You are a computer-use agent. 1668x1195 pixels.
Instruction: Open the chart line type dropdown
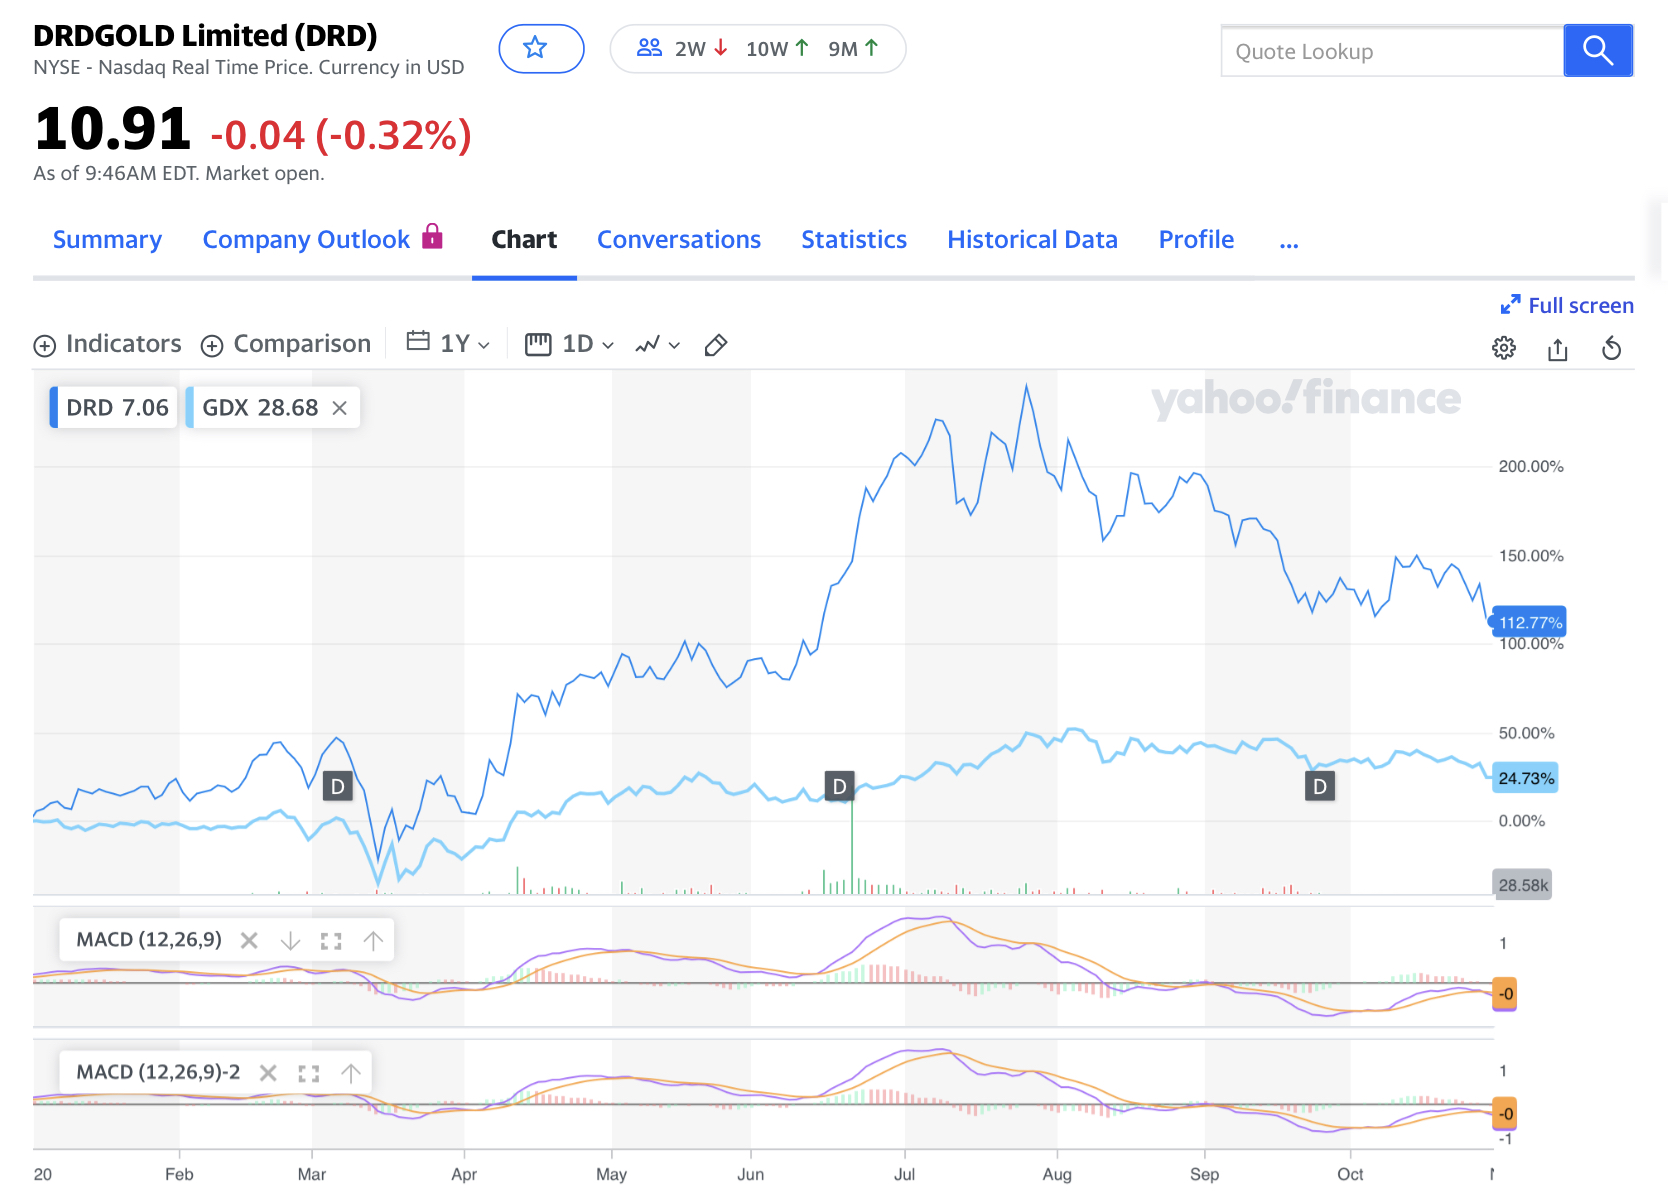pyautogui.click(x=658, y=345)
